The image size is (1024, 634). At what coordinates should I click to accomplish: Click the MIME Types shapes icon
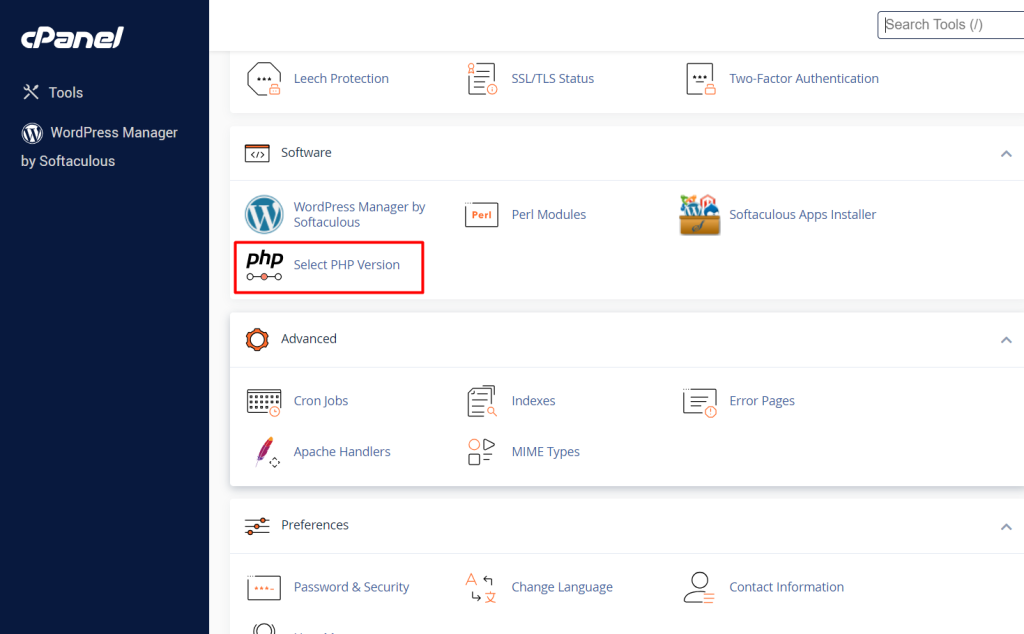(481, 452)
